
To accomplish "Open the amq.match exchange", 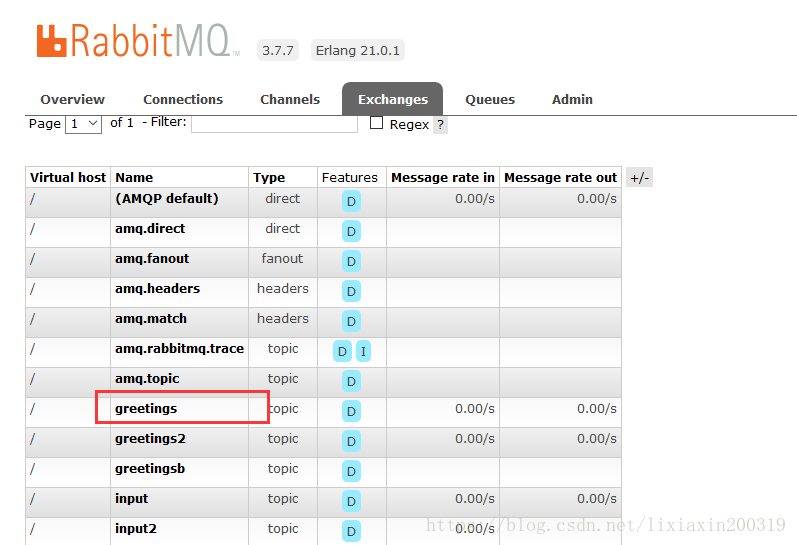I will coord(151,318).
